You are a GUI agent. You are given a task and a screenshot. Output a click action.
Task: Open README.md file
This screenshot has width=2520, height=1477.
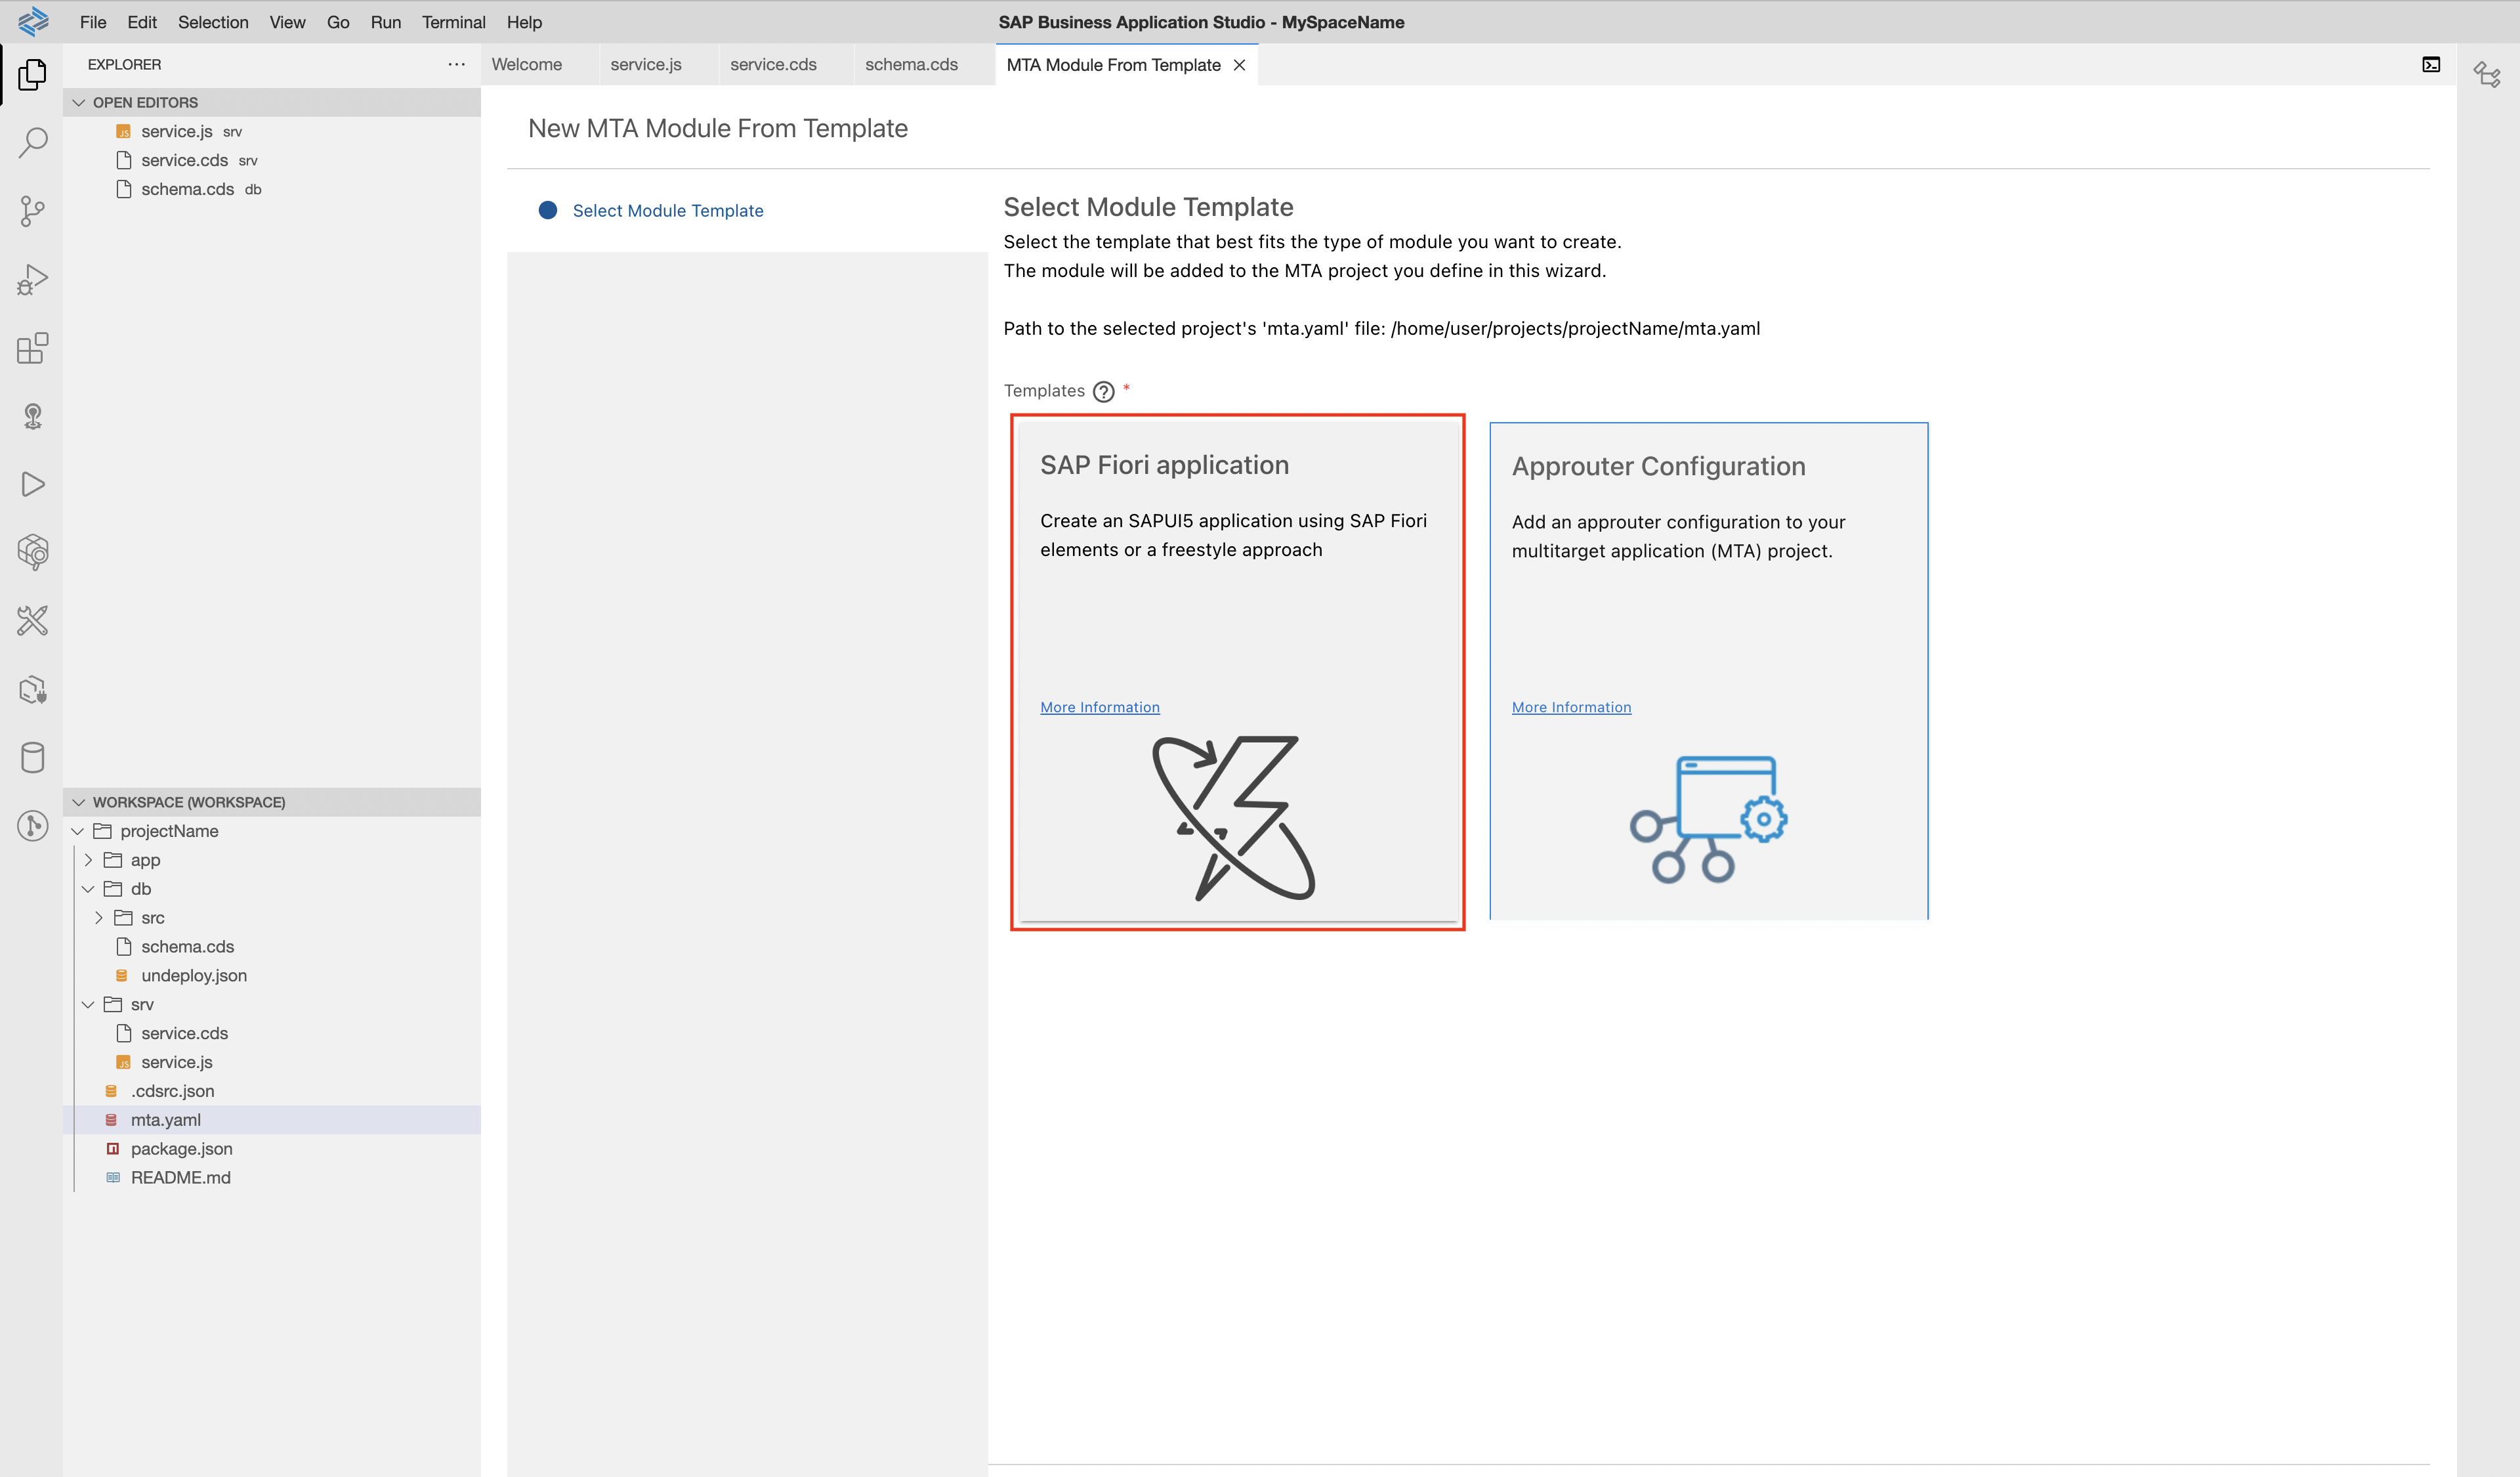pos(272,1178)
